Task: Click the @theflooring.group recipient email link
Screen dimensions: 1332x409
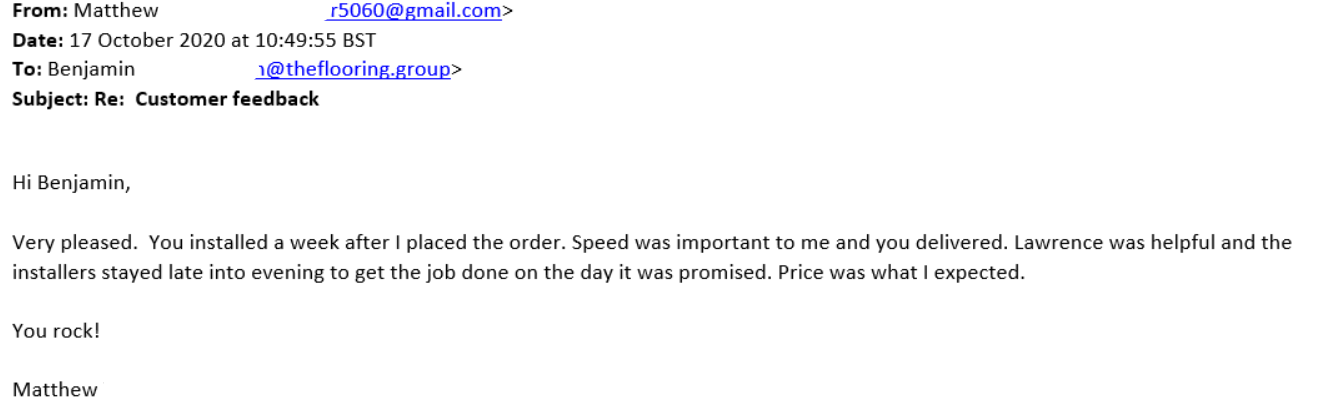Action: click(354, 70)
